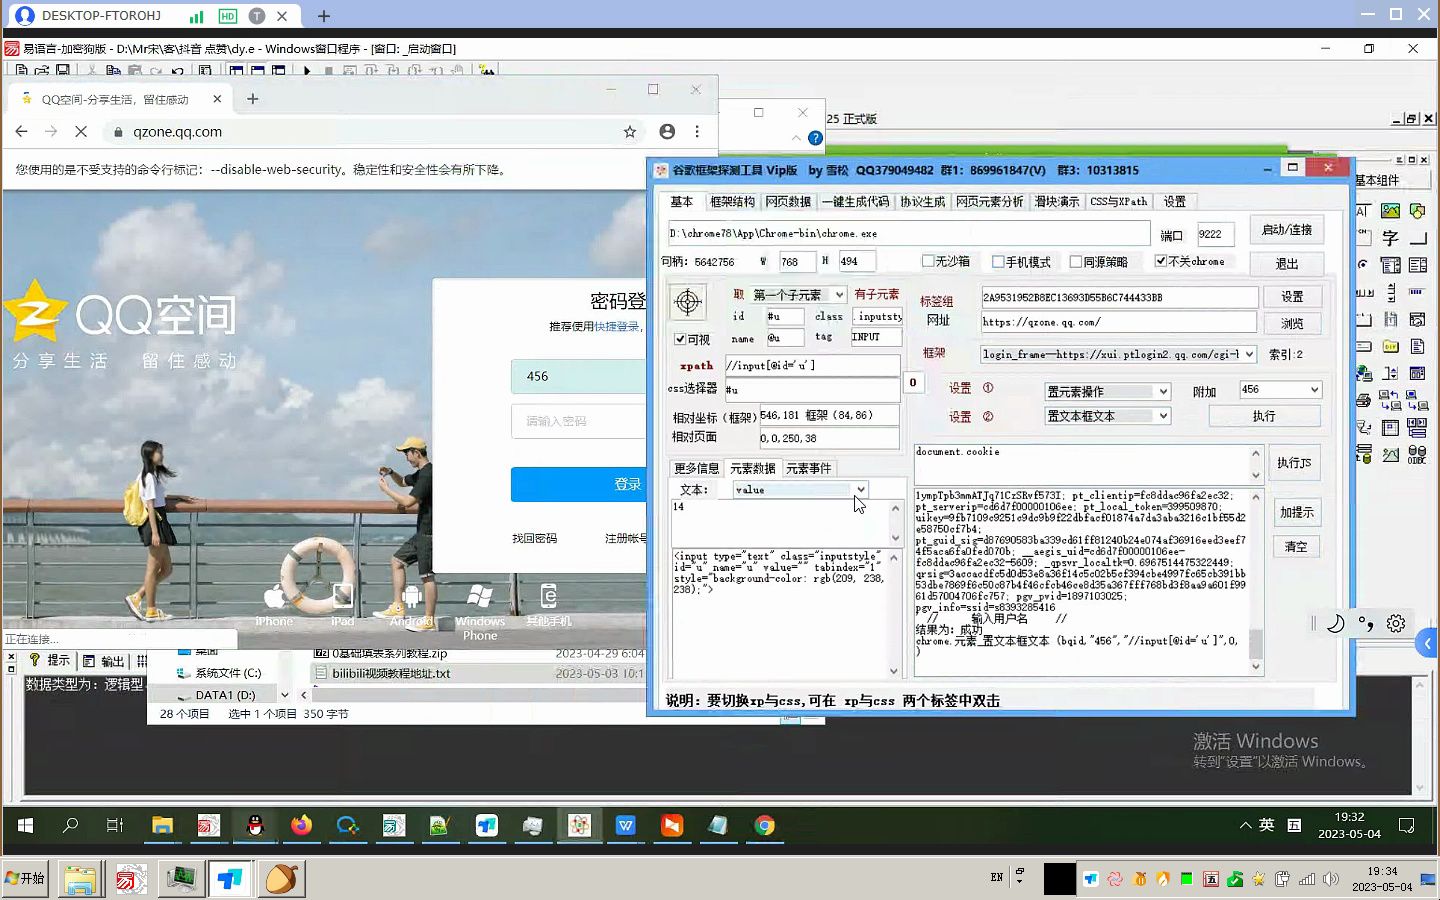Open Chrome profile avatar menu
Image resolution: width=1440 pixels, height=900 pixels.
667,131
